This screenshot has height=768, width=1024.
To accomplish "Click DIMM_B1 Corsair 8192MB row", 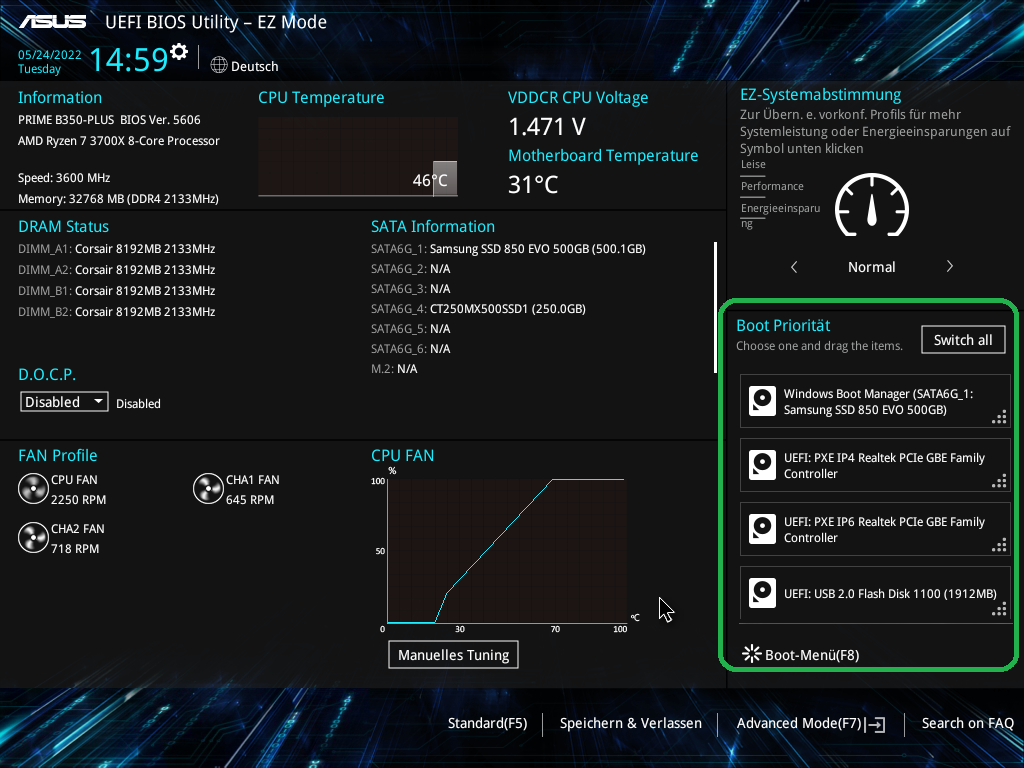I will 117,291.
